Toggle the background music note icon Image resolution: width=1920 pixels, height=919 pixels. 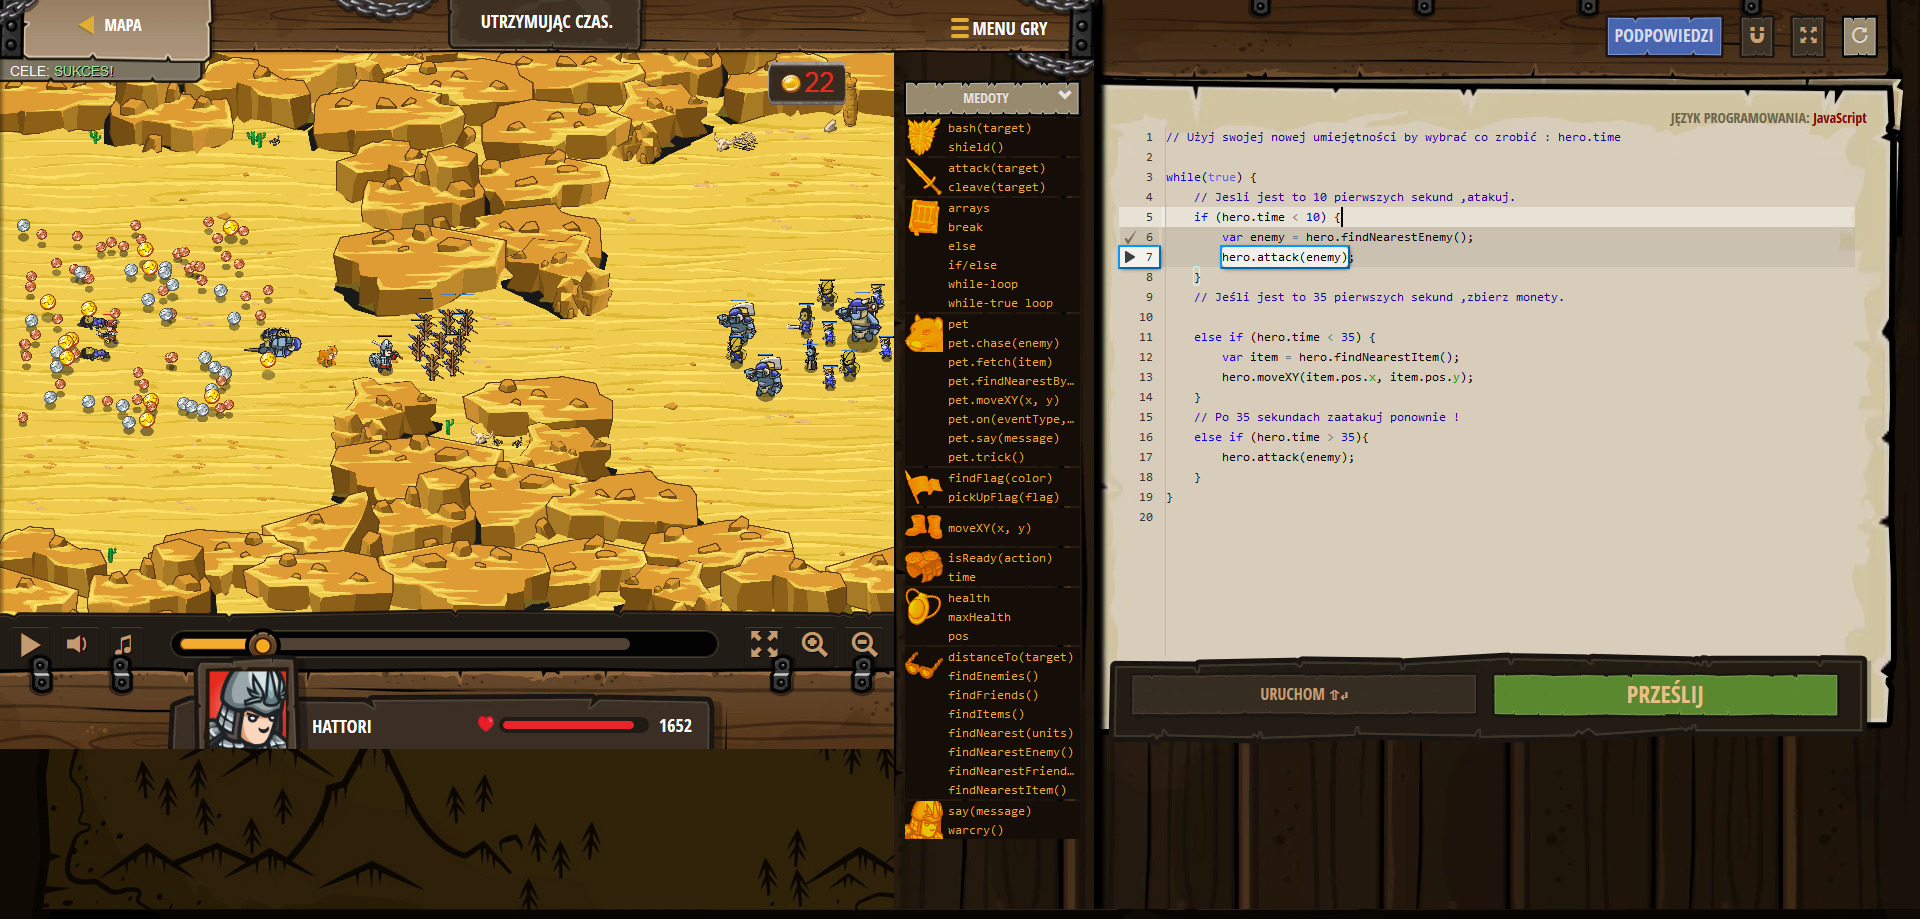[x=124, y=644]
